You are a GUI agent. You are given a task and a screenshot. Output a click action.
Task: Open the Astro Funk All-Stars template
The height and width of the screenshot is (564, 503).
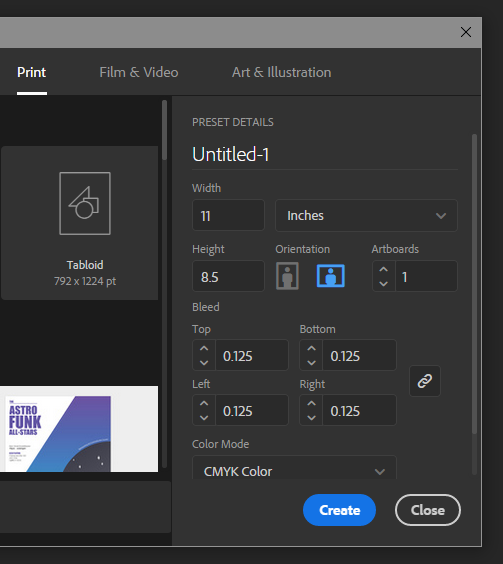79,429
